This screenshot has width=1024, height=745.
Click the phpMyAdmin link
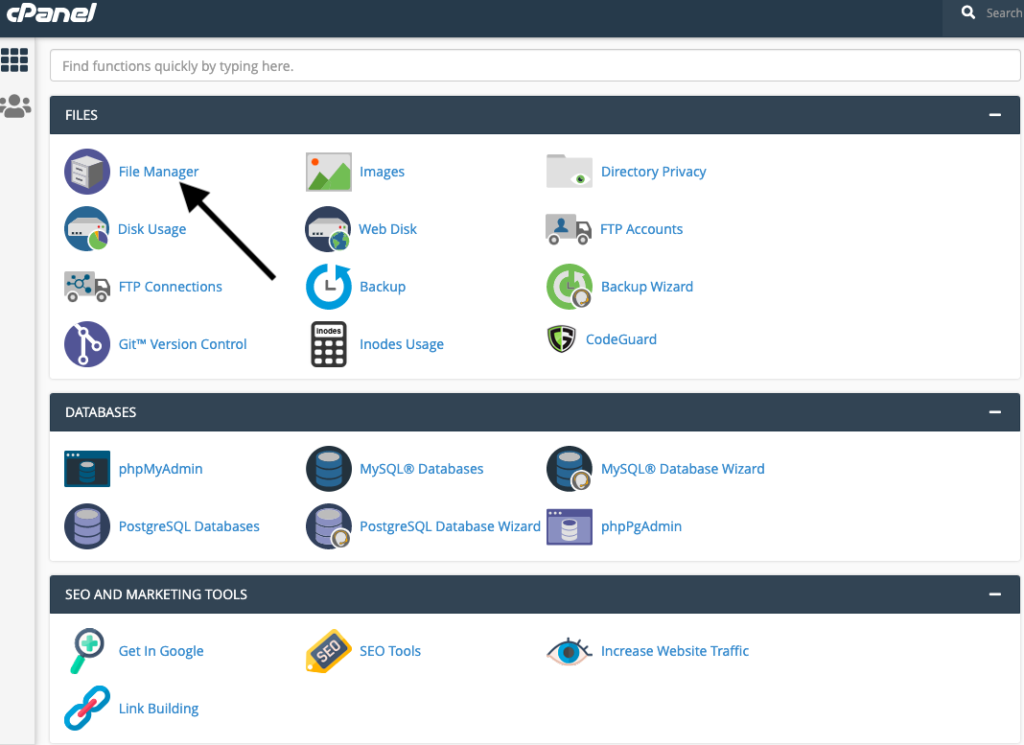[x=161, y=469]
